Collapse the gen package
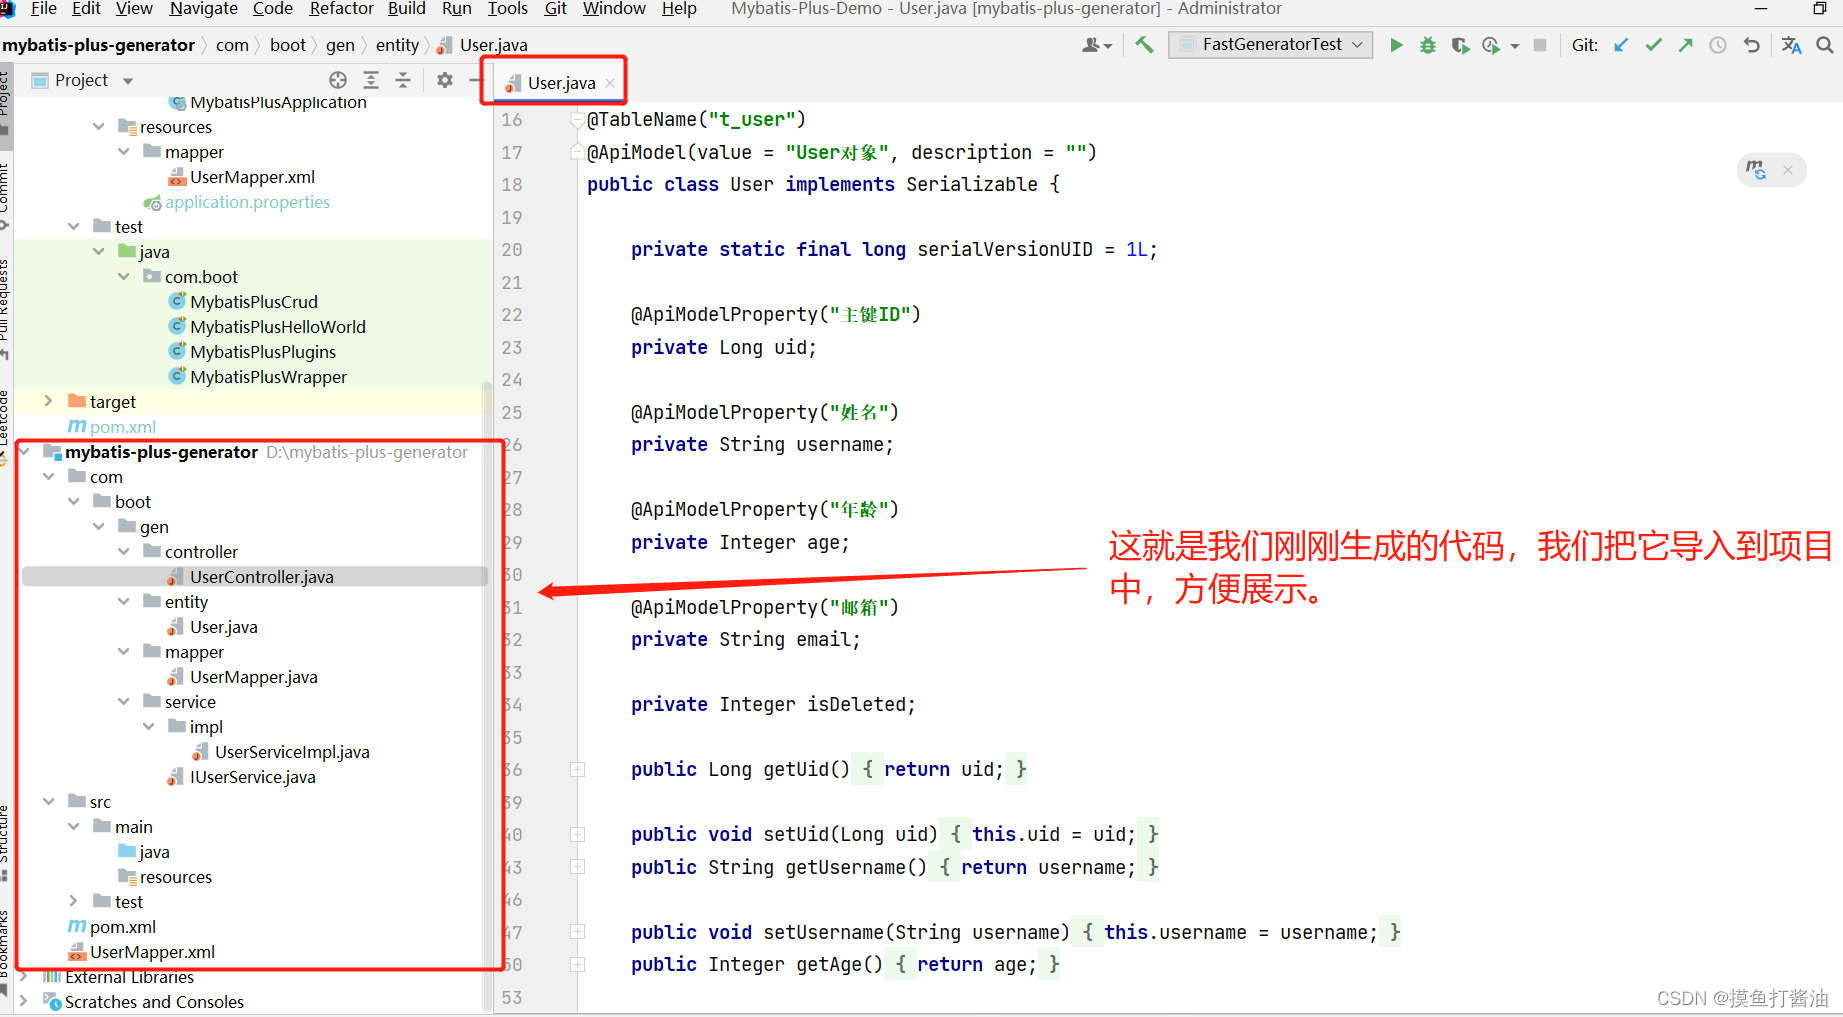The width and height of the screenshot is (1843, 1017). pos(98,526)
